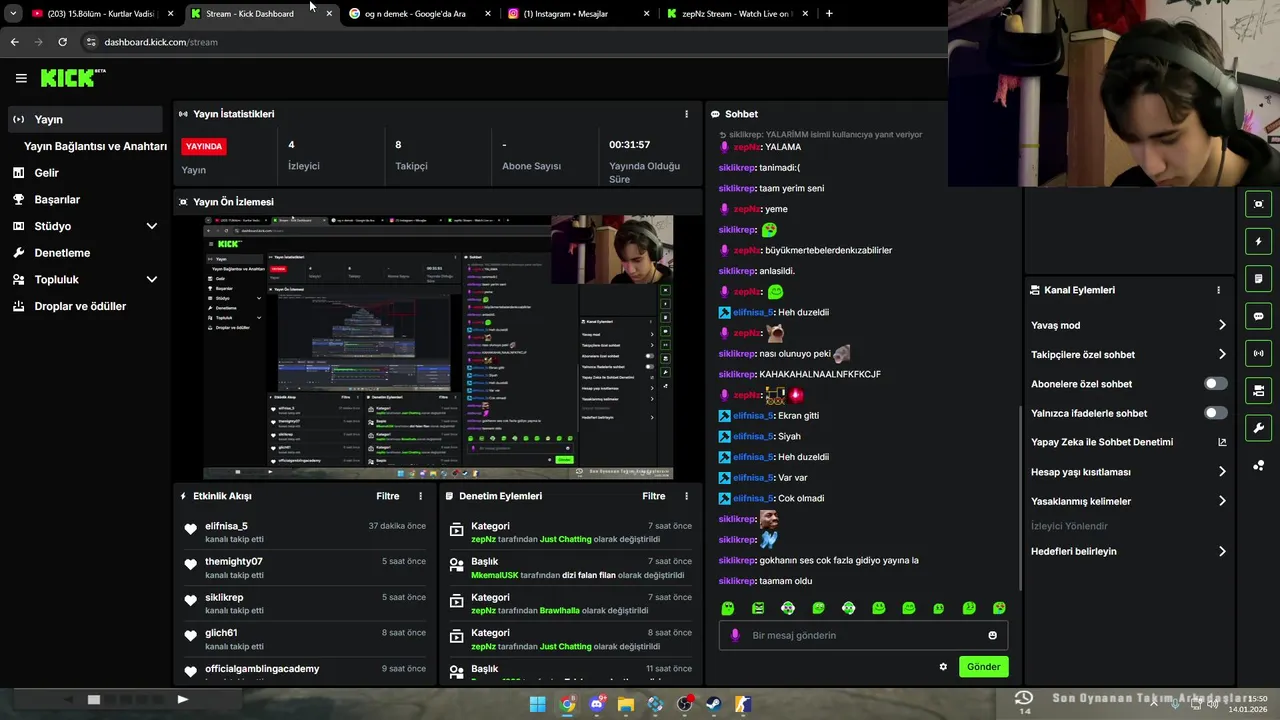Click the YAYINDA live status badge

click(204, 146)
